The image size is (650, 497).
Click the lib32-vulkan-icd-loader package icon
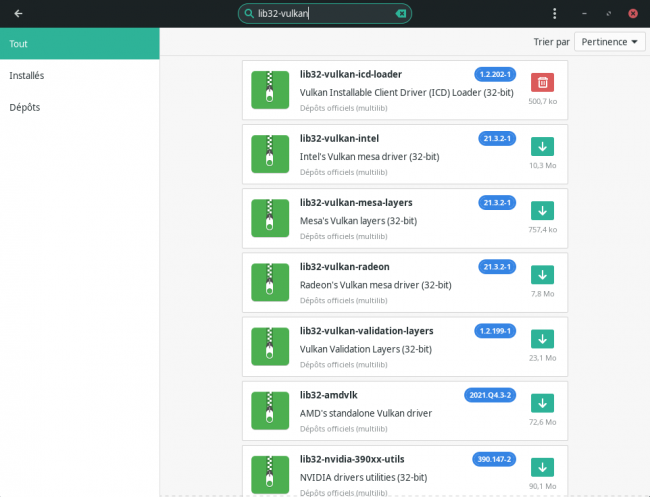[270, 90]
